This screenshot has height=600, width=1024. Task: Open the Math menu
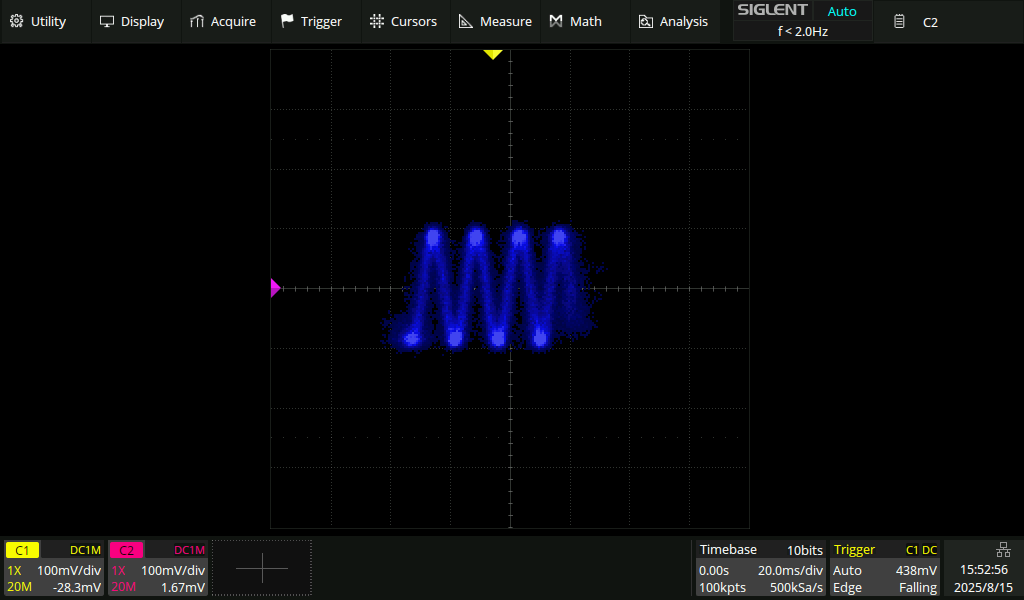pyautogui.click(x=576, y=21)
